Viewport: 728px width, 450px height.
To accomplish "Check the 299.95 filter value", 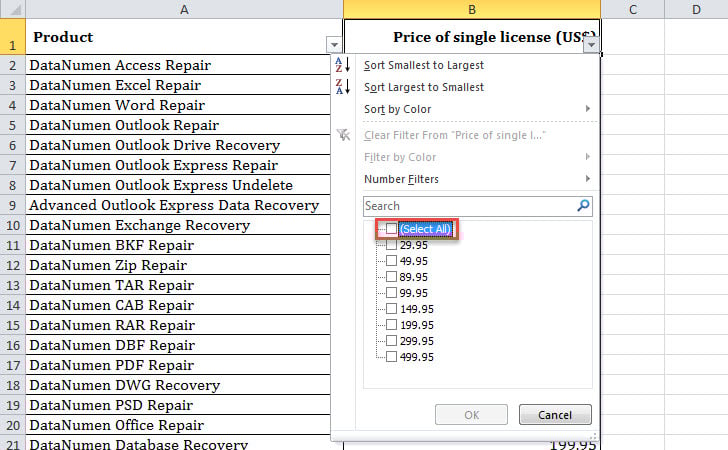I will (391, 340).
